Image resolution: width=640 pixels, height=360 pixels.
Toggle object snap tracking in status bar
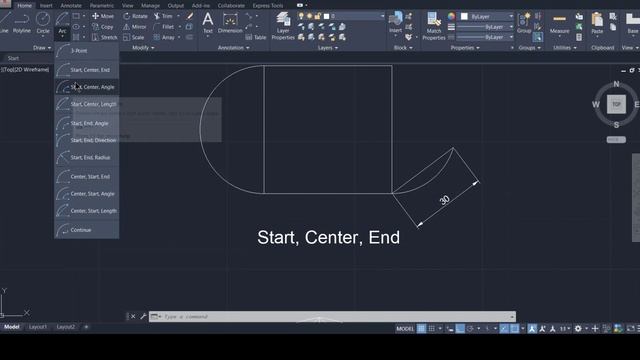[504, 329]
